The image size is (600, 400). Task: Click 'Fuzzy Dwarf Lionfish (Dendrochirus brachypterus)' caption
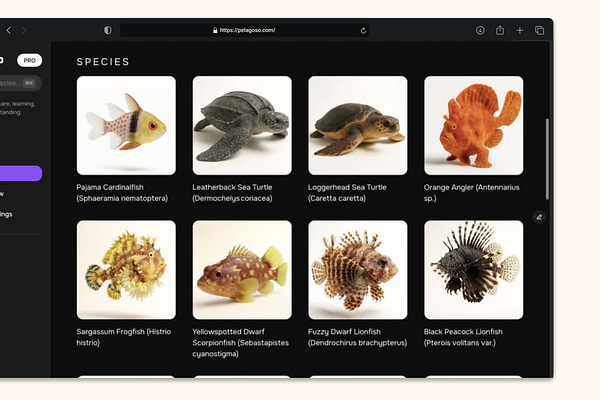coord(357,337)
